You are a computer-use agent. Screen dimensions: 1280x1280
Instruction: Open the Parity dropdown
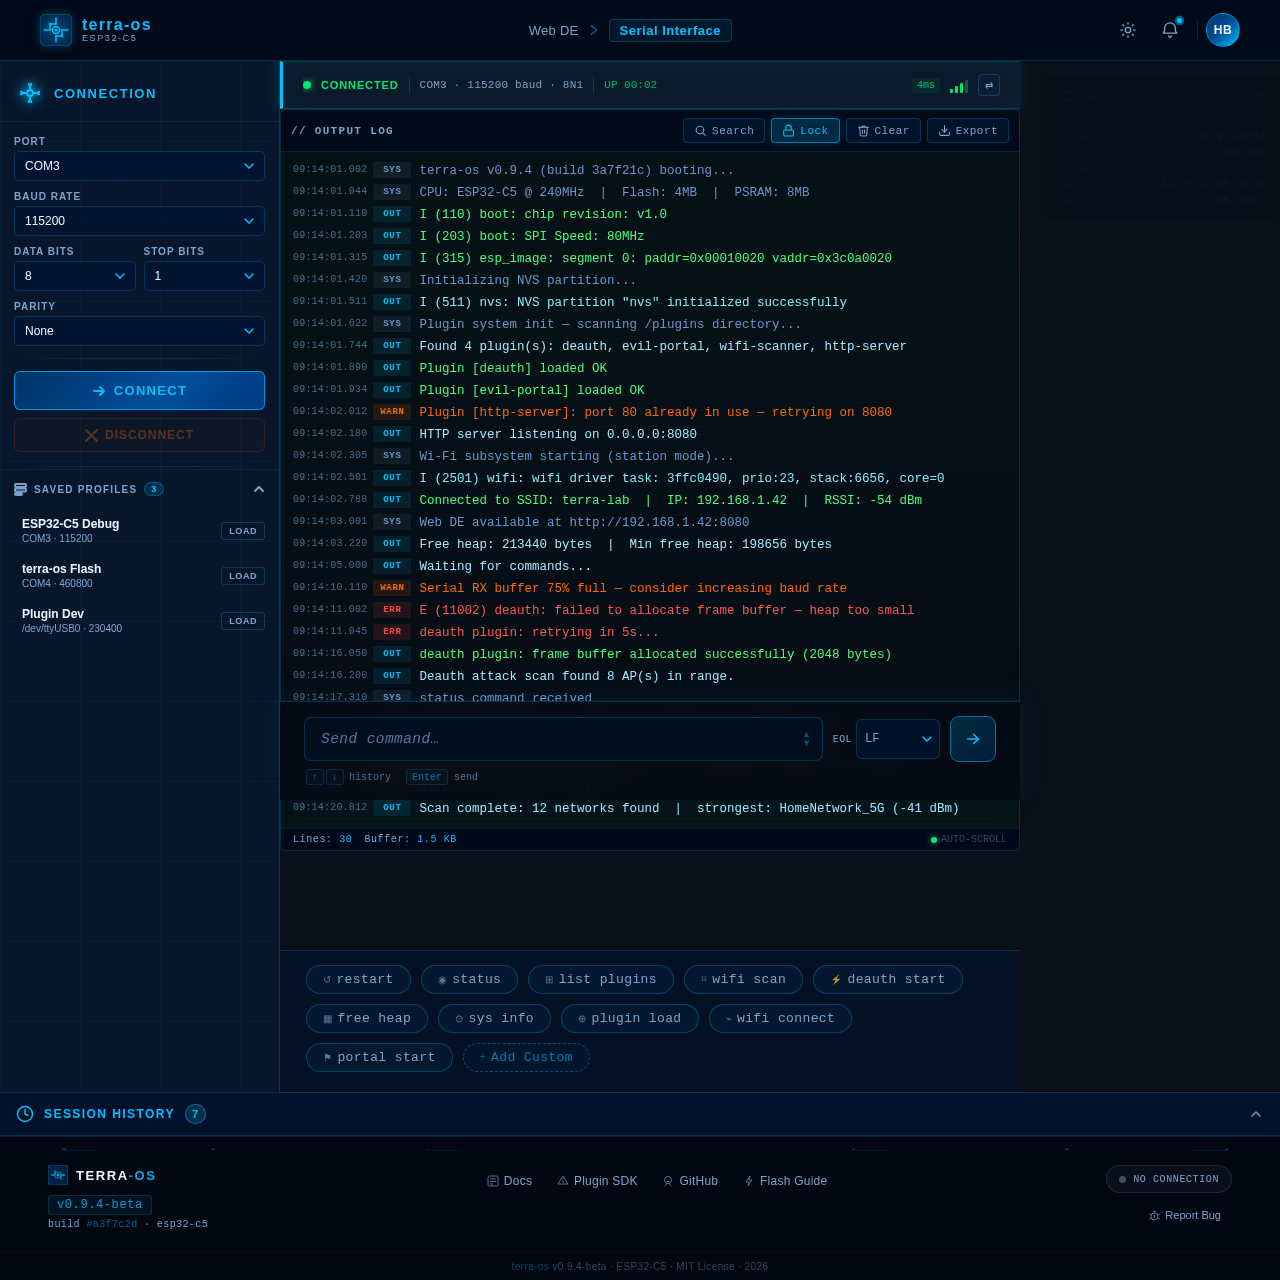pyautogui.click(x=139, y=331)
